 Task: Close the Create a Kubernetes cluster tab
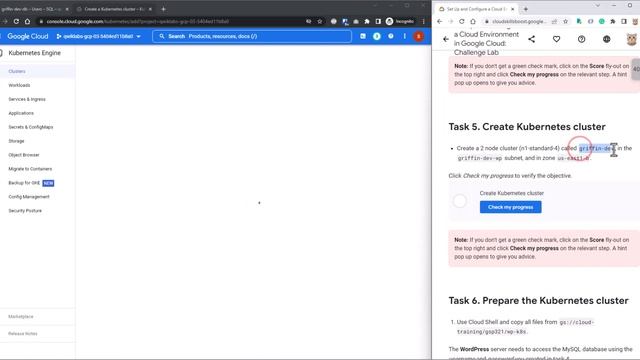150,9
